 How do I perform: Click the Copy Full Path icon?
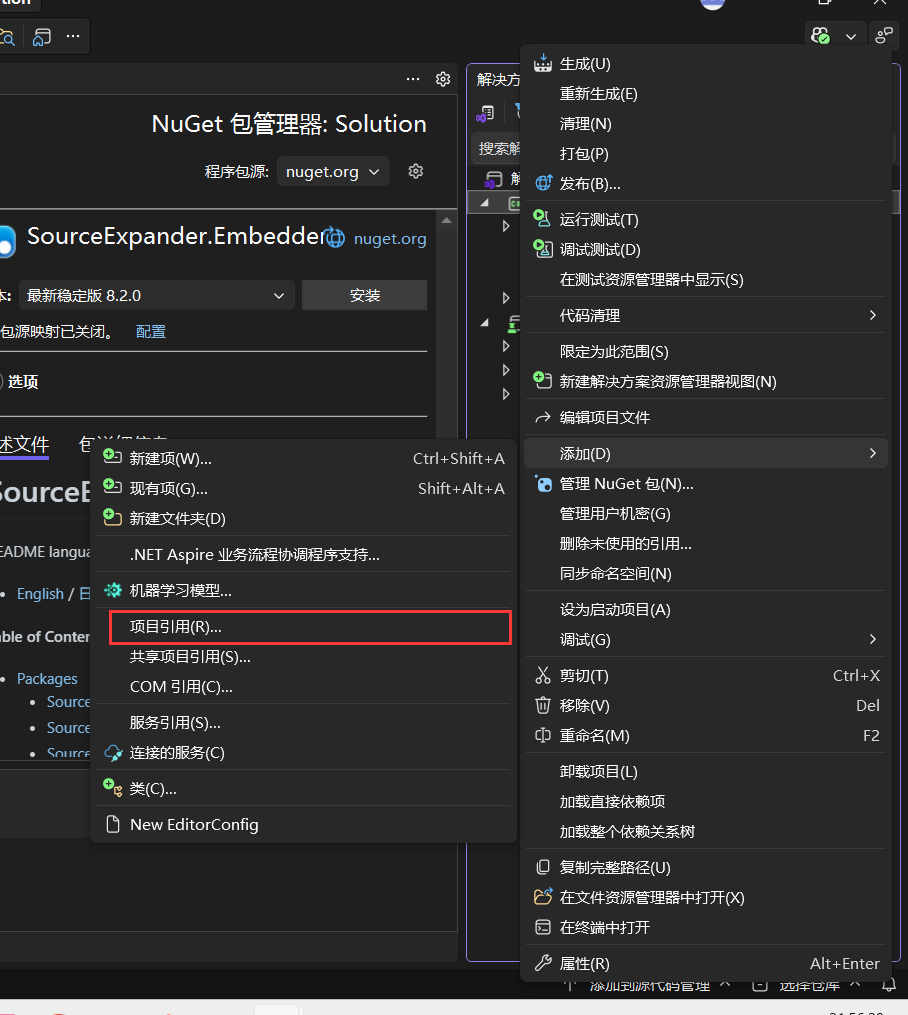coord(543,867)
